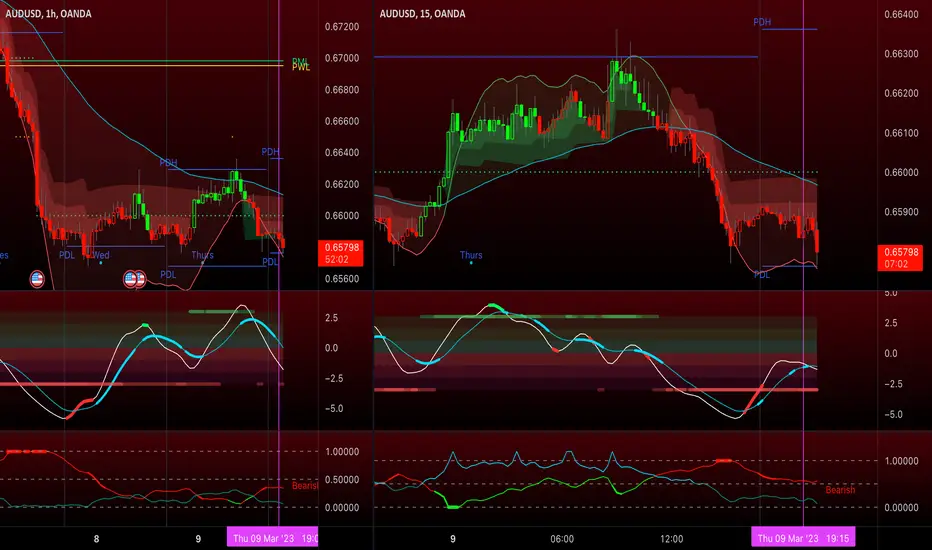Click the lone US flag economic event icon
Image resolution: width=932 pixels, height=550 pixels.
pyautogui.click(x=37, y=279)
